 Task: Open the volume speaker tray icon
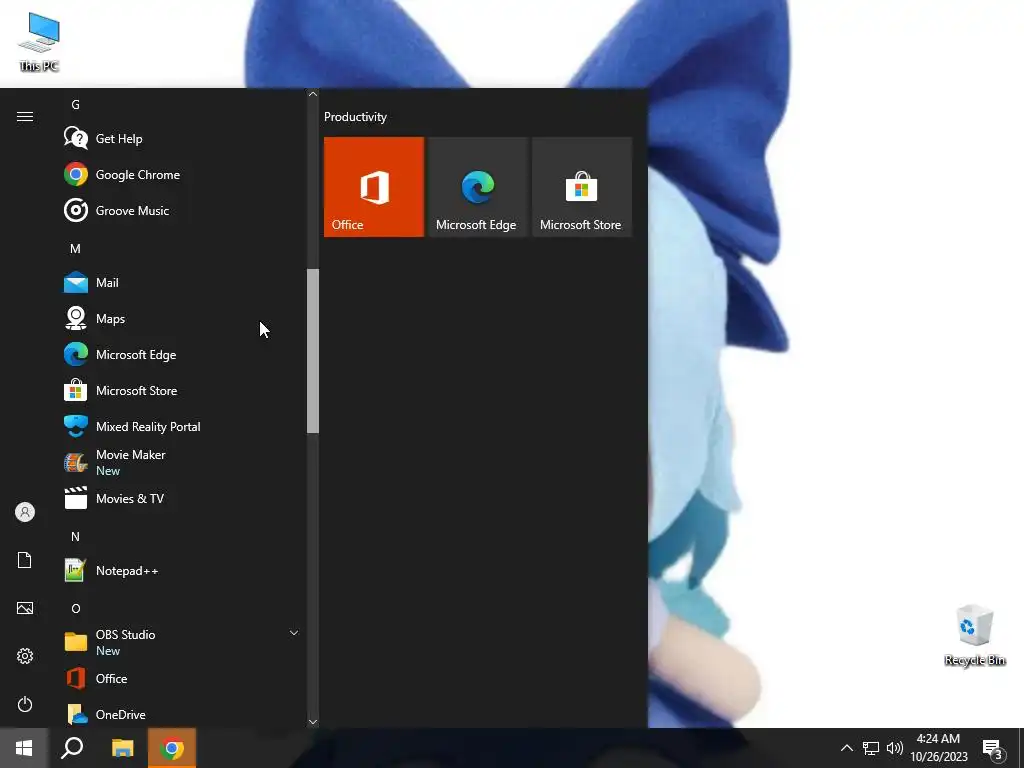(x=895, y=748)
